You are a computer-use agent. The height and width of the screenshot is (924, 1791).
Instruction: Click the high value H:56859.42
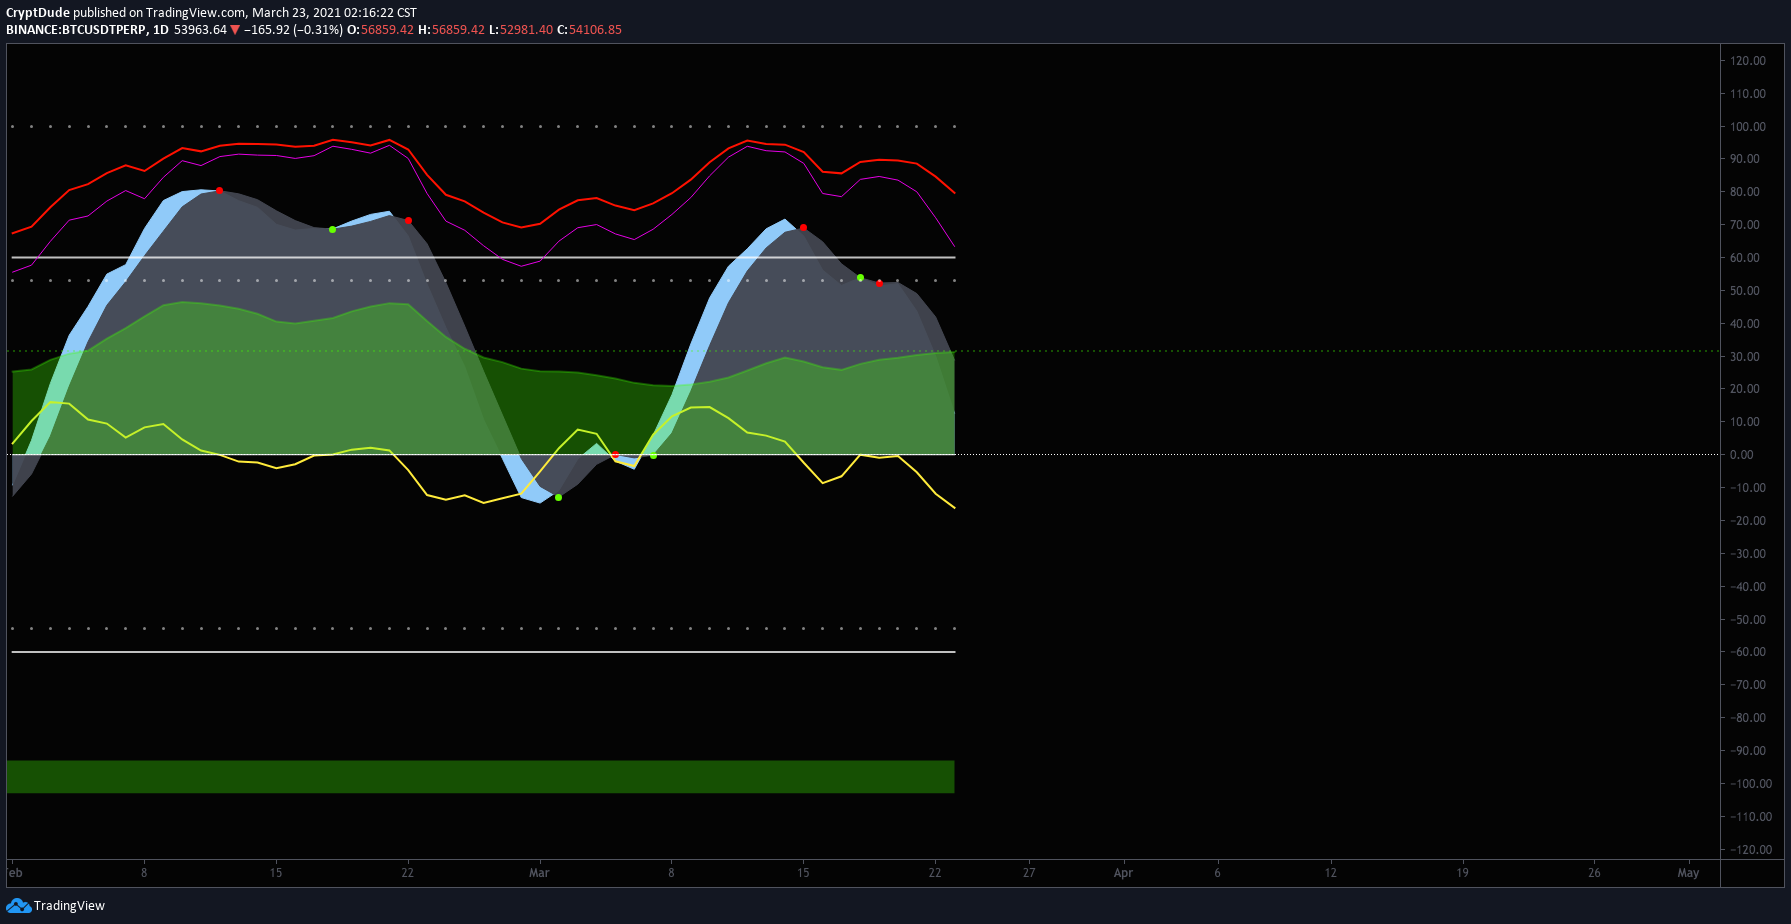click(x=451, y=30)
